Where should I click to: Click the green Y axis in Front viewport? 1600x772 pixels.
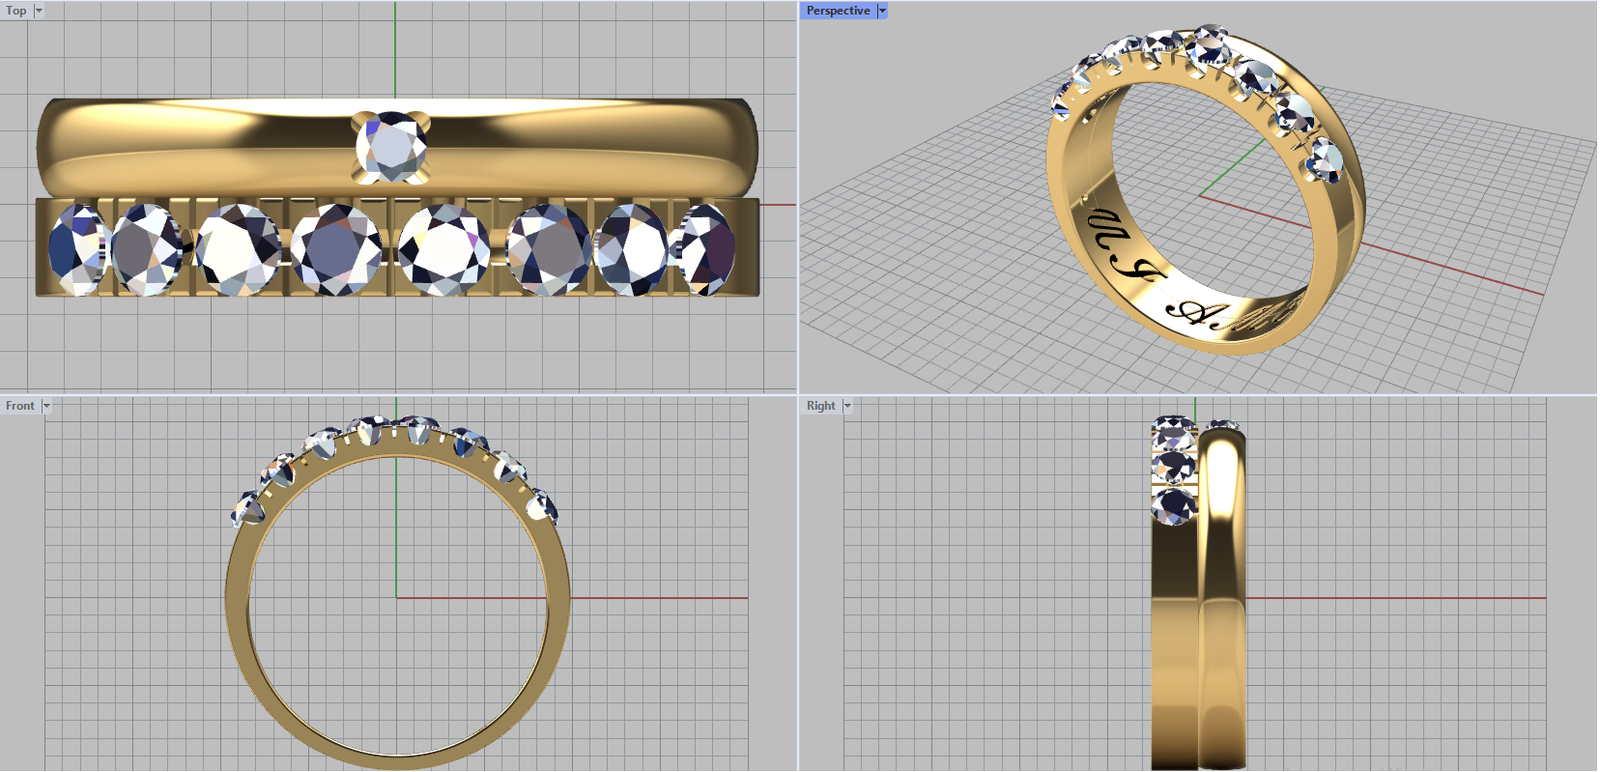pos(397,530)
